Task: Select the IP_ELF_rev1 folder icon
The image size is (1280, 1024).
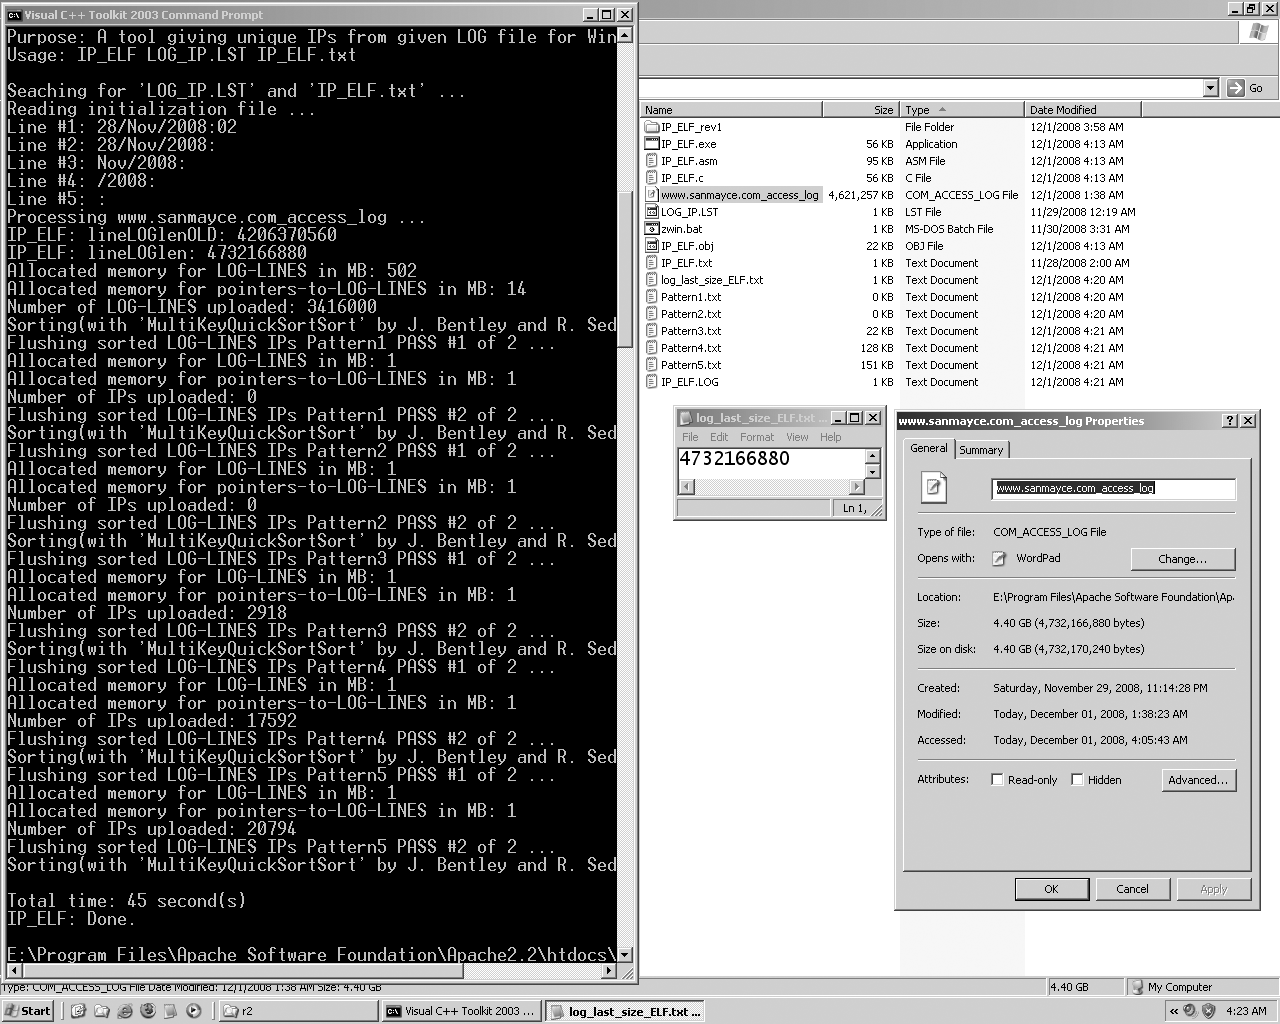Action: 652,127
